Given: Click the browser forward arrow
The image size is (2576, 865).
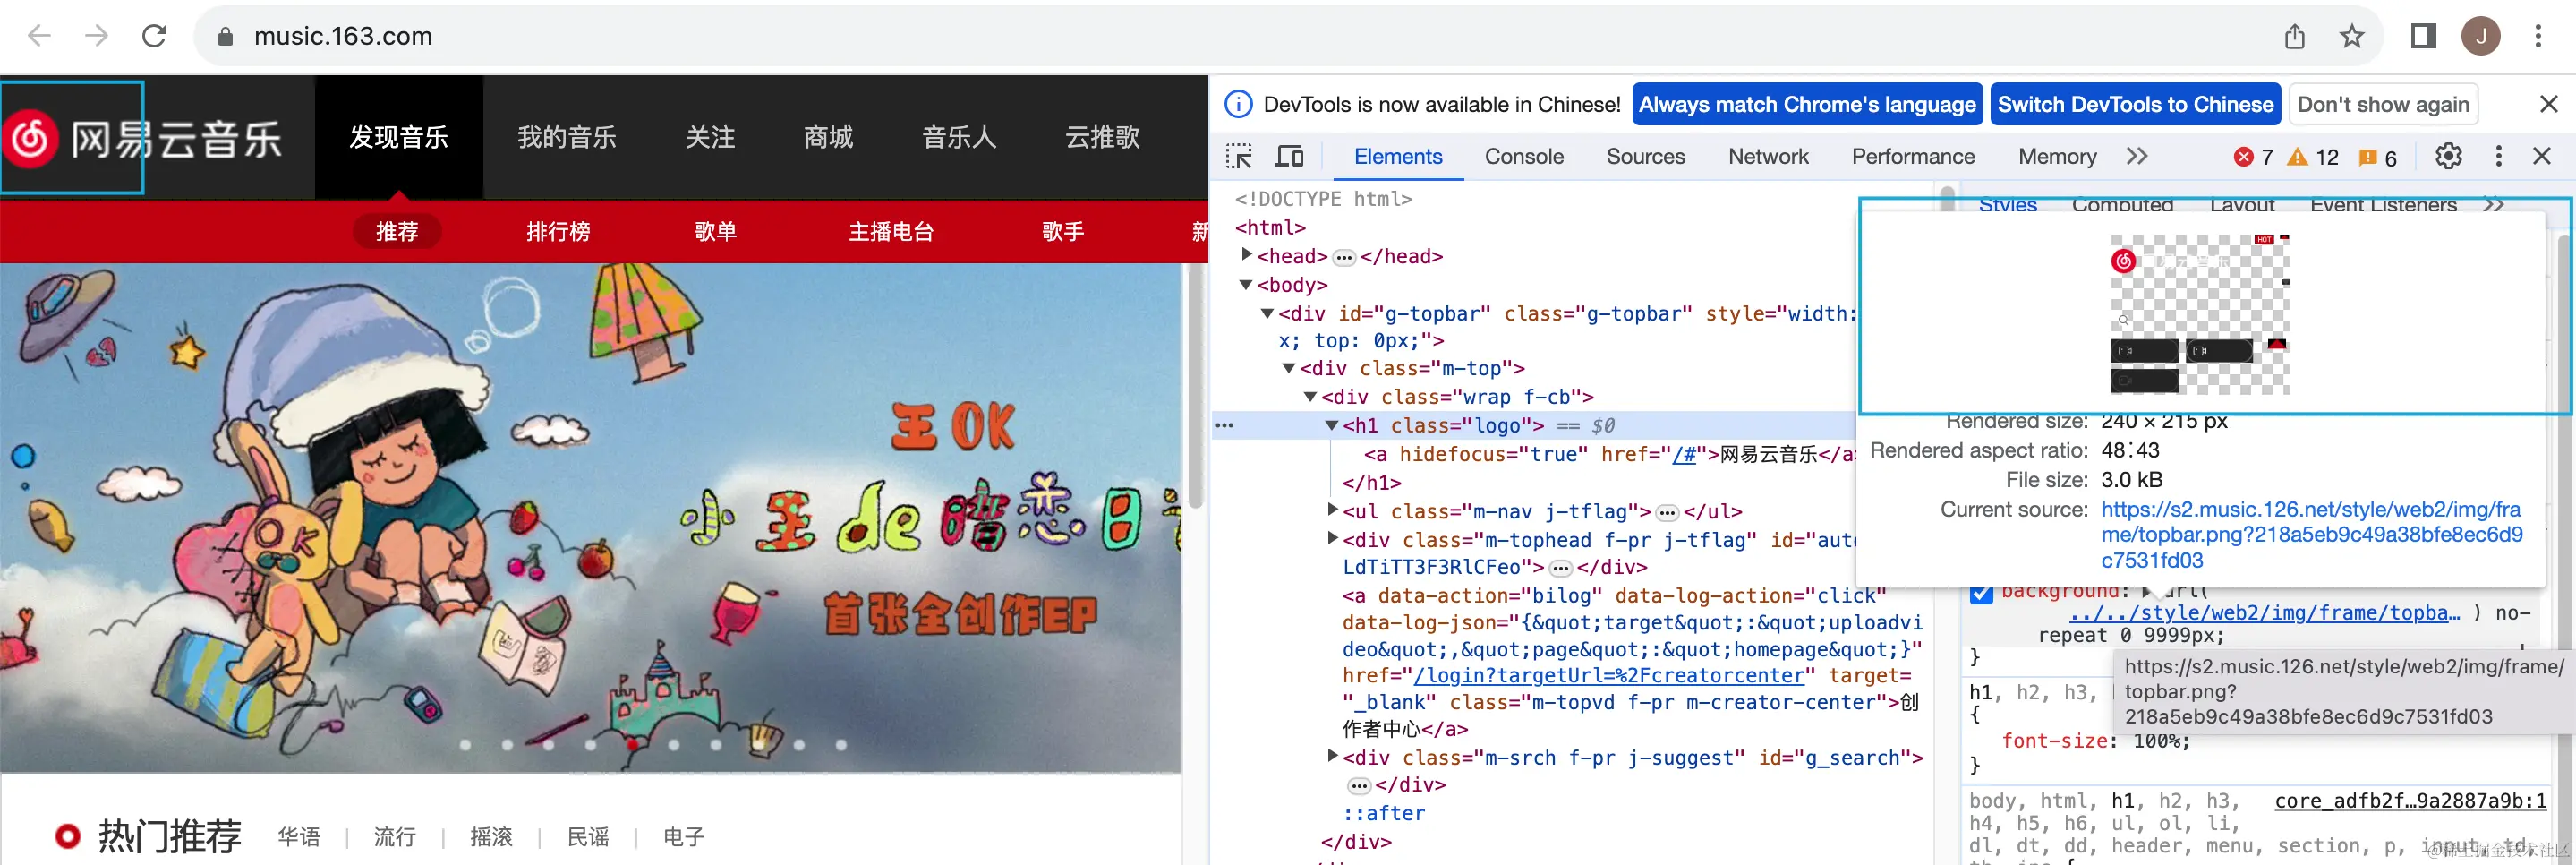Looking at the screenshot, I should (96, 36).
